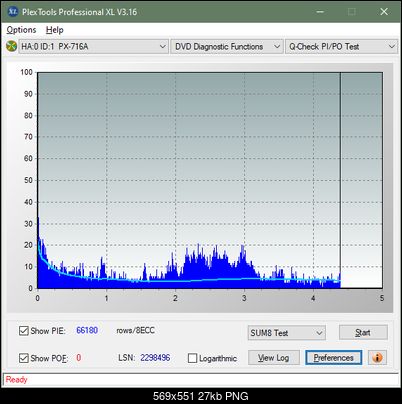
Task: Click the PIE value 66180
Action: click(87, 330)
